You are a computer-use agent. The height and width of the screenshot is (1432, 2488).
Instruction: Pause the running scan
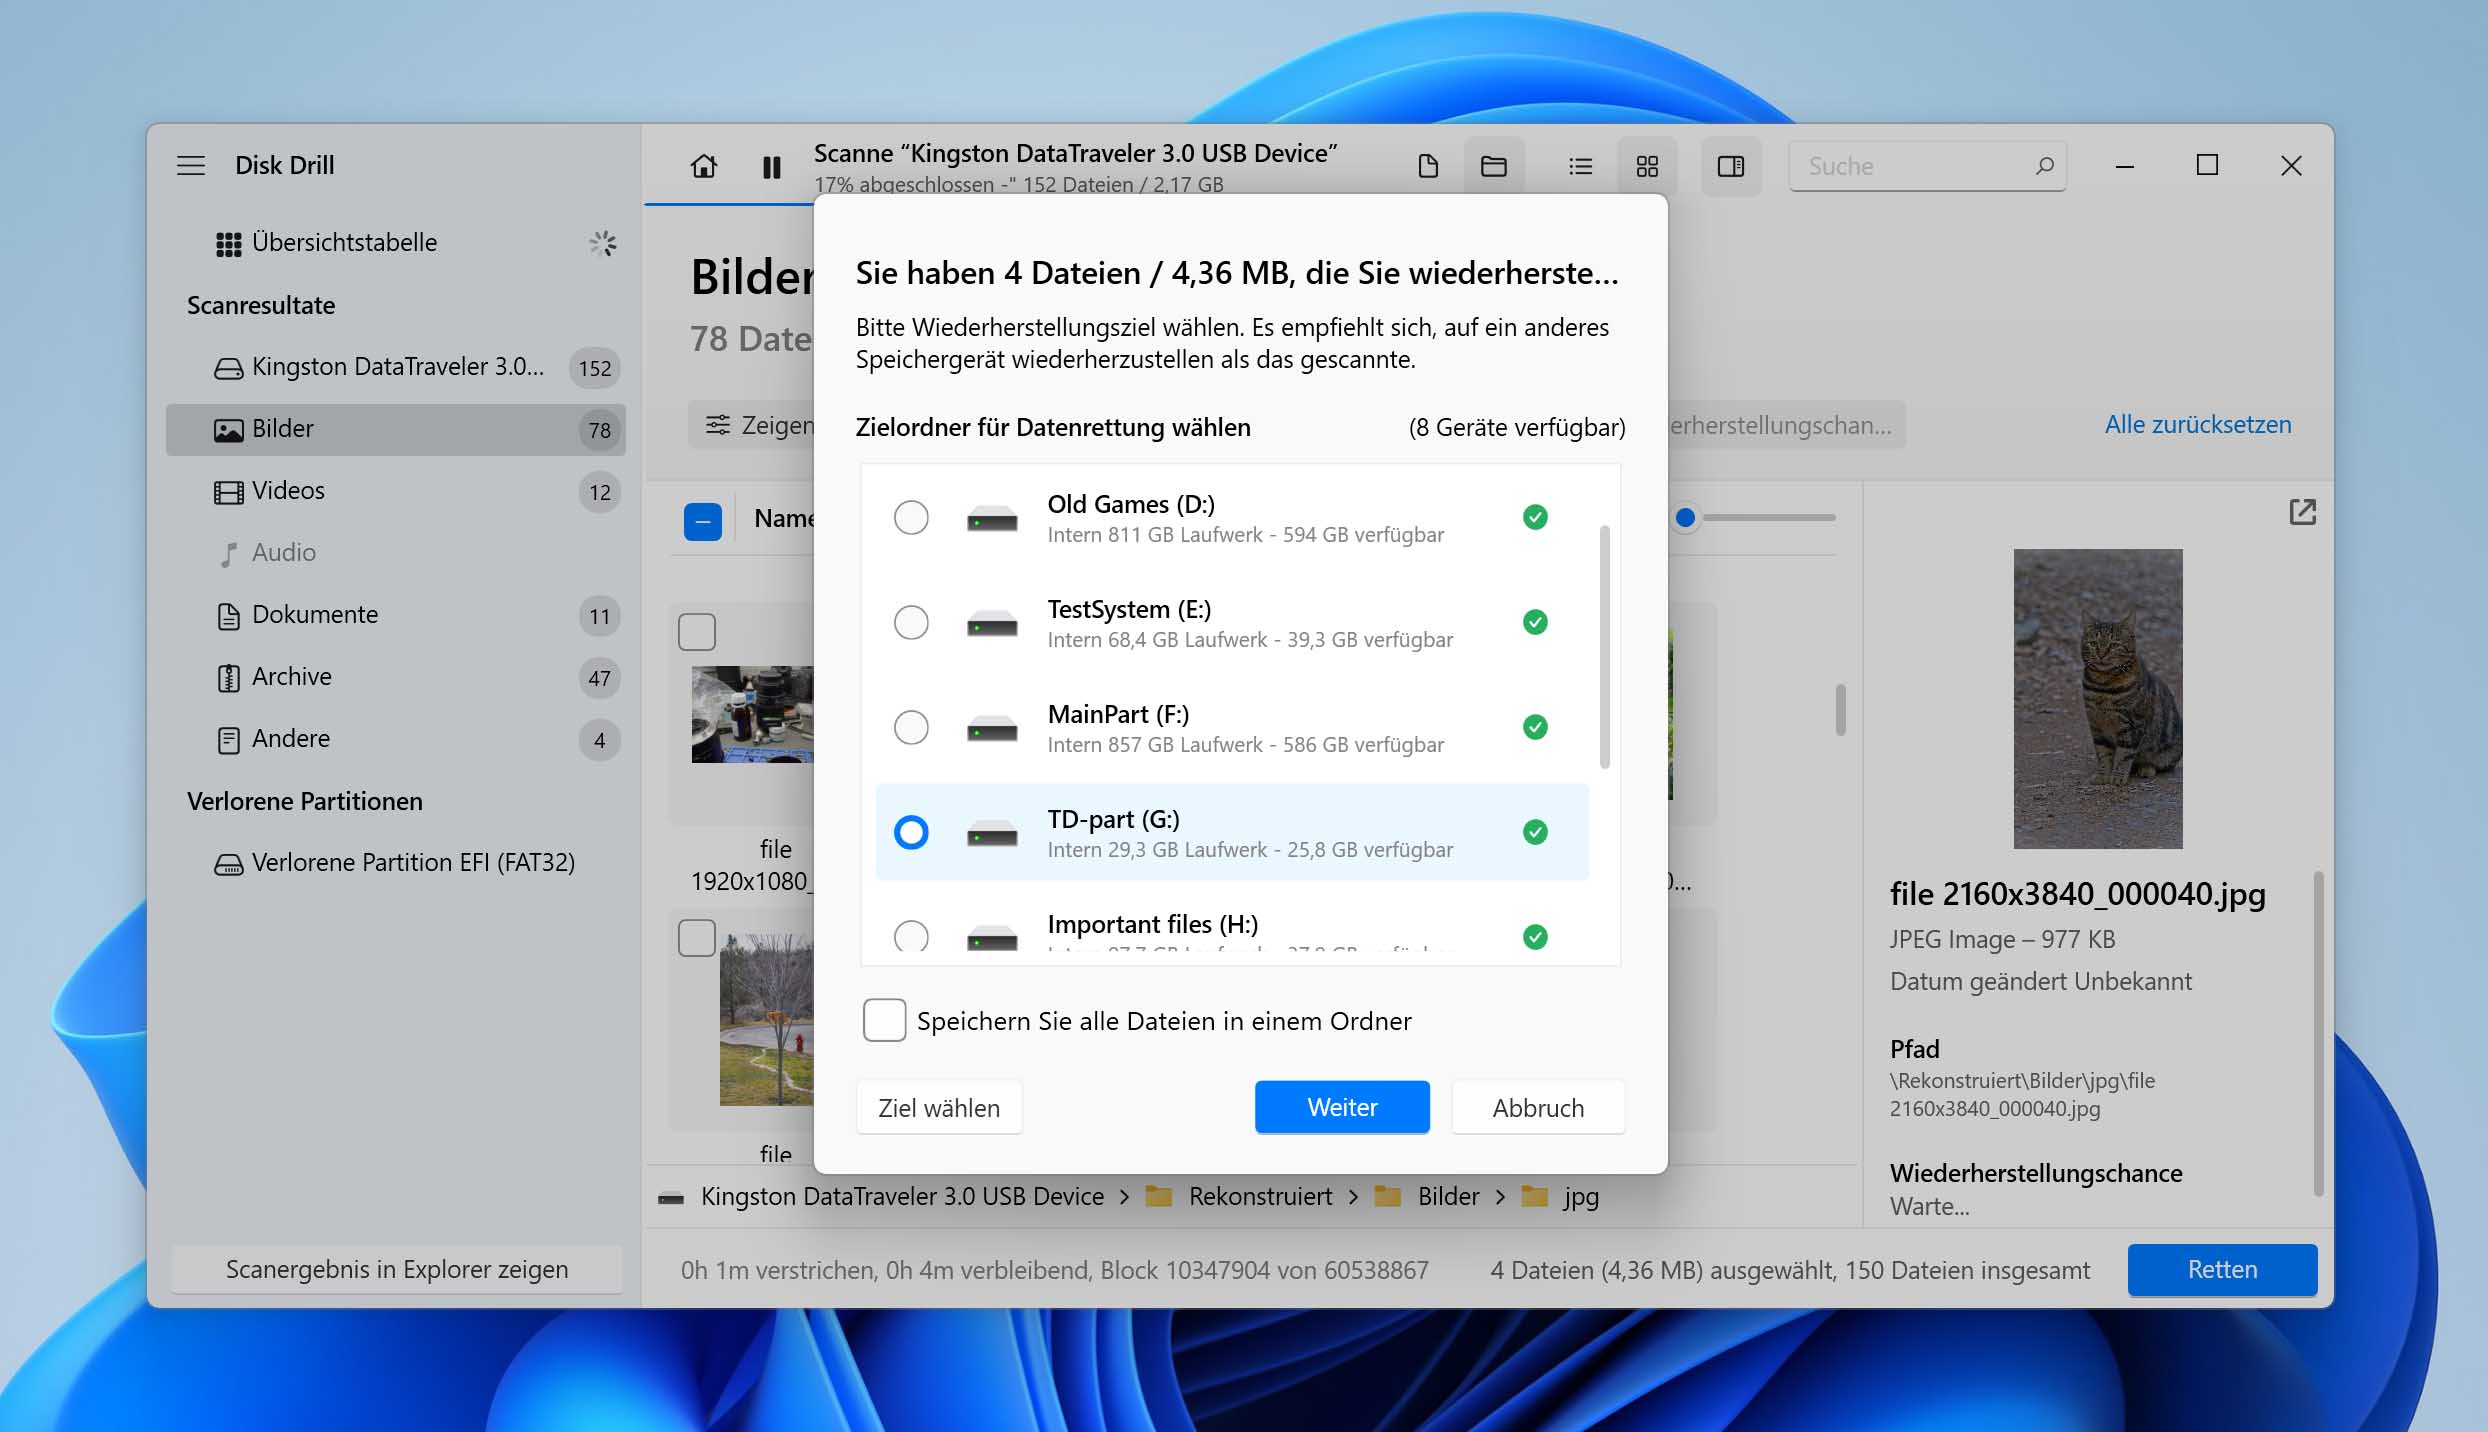pos(771,167)
